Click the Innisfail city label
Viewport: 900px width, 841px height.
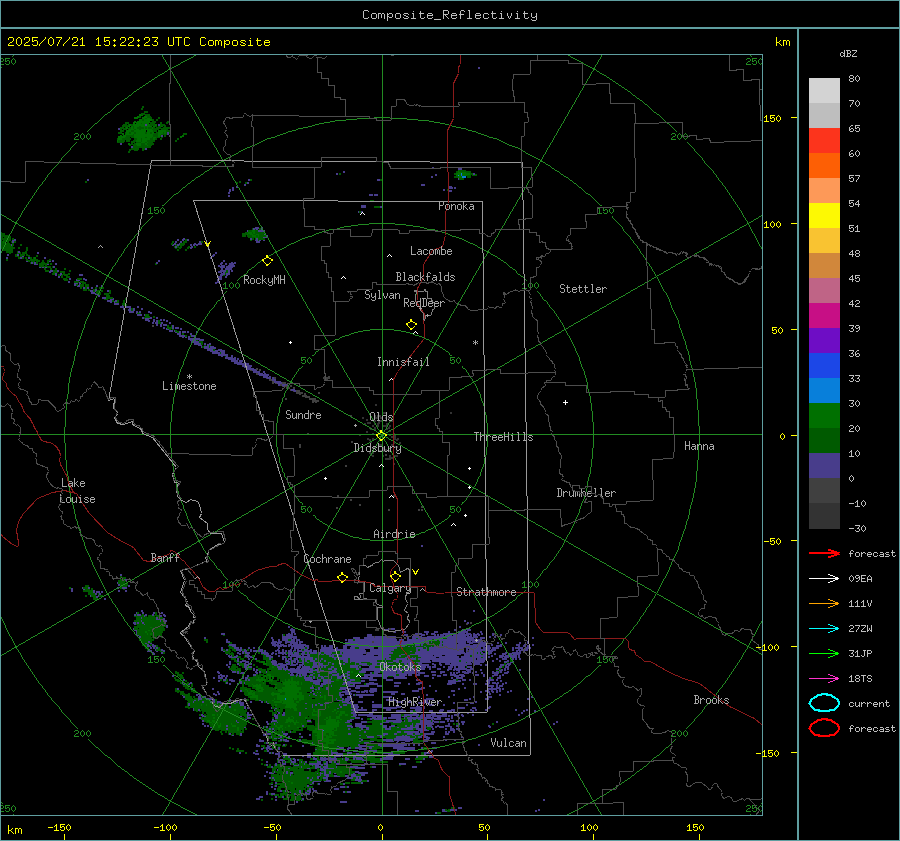tap(403, 362)
